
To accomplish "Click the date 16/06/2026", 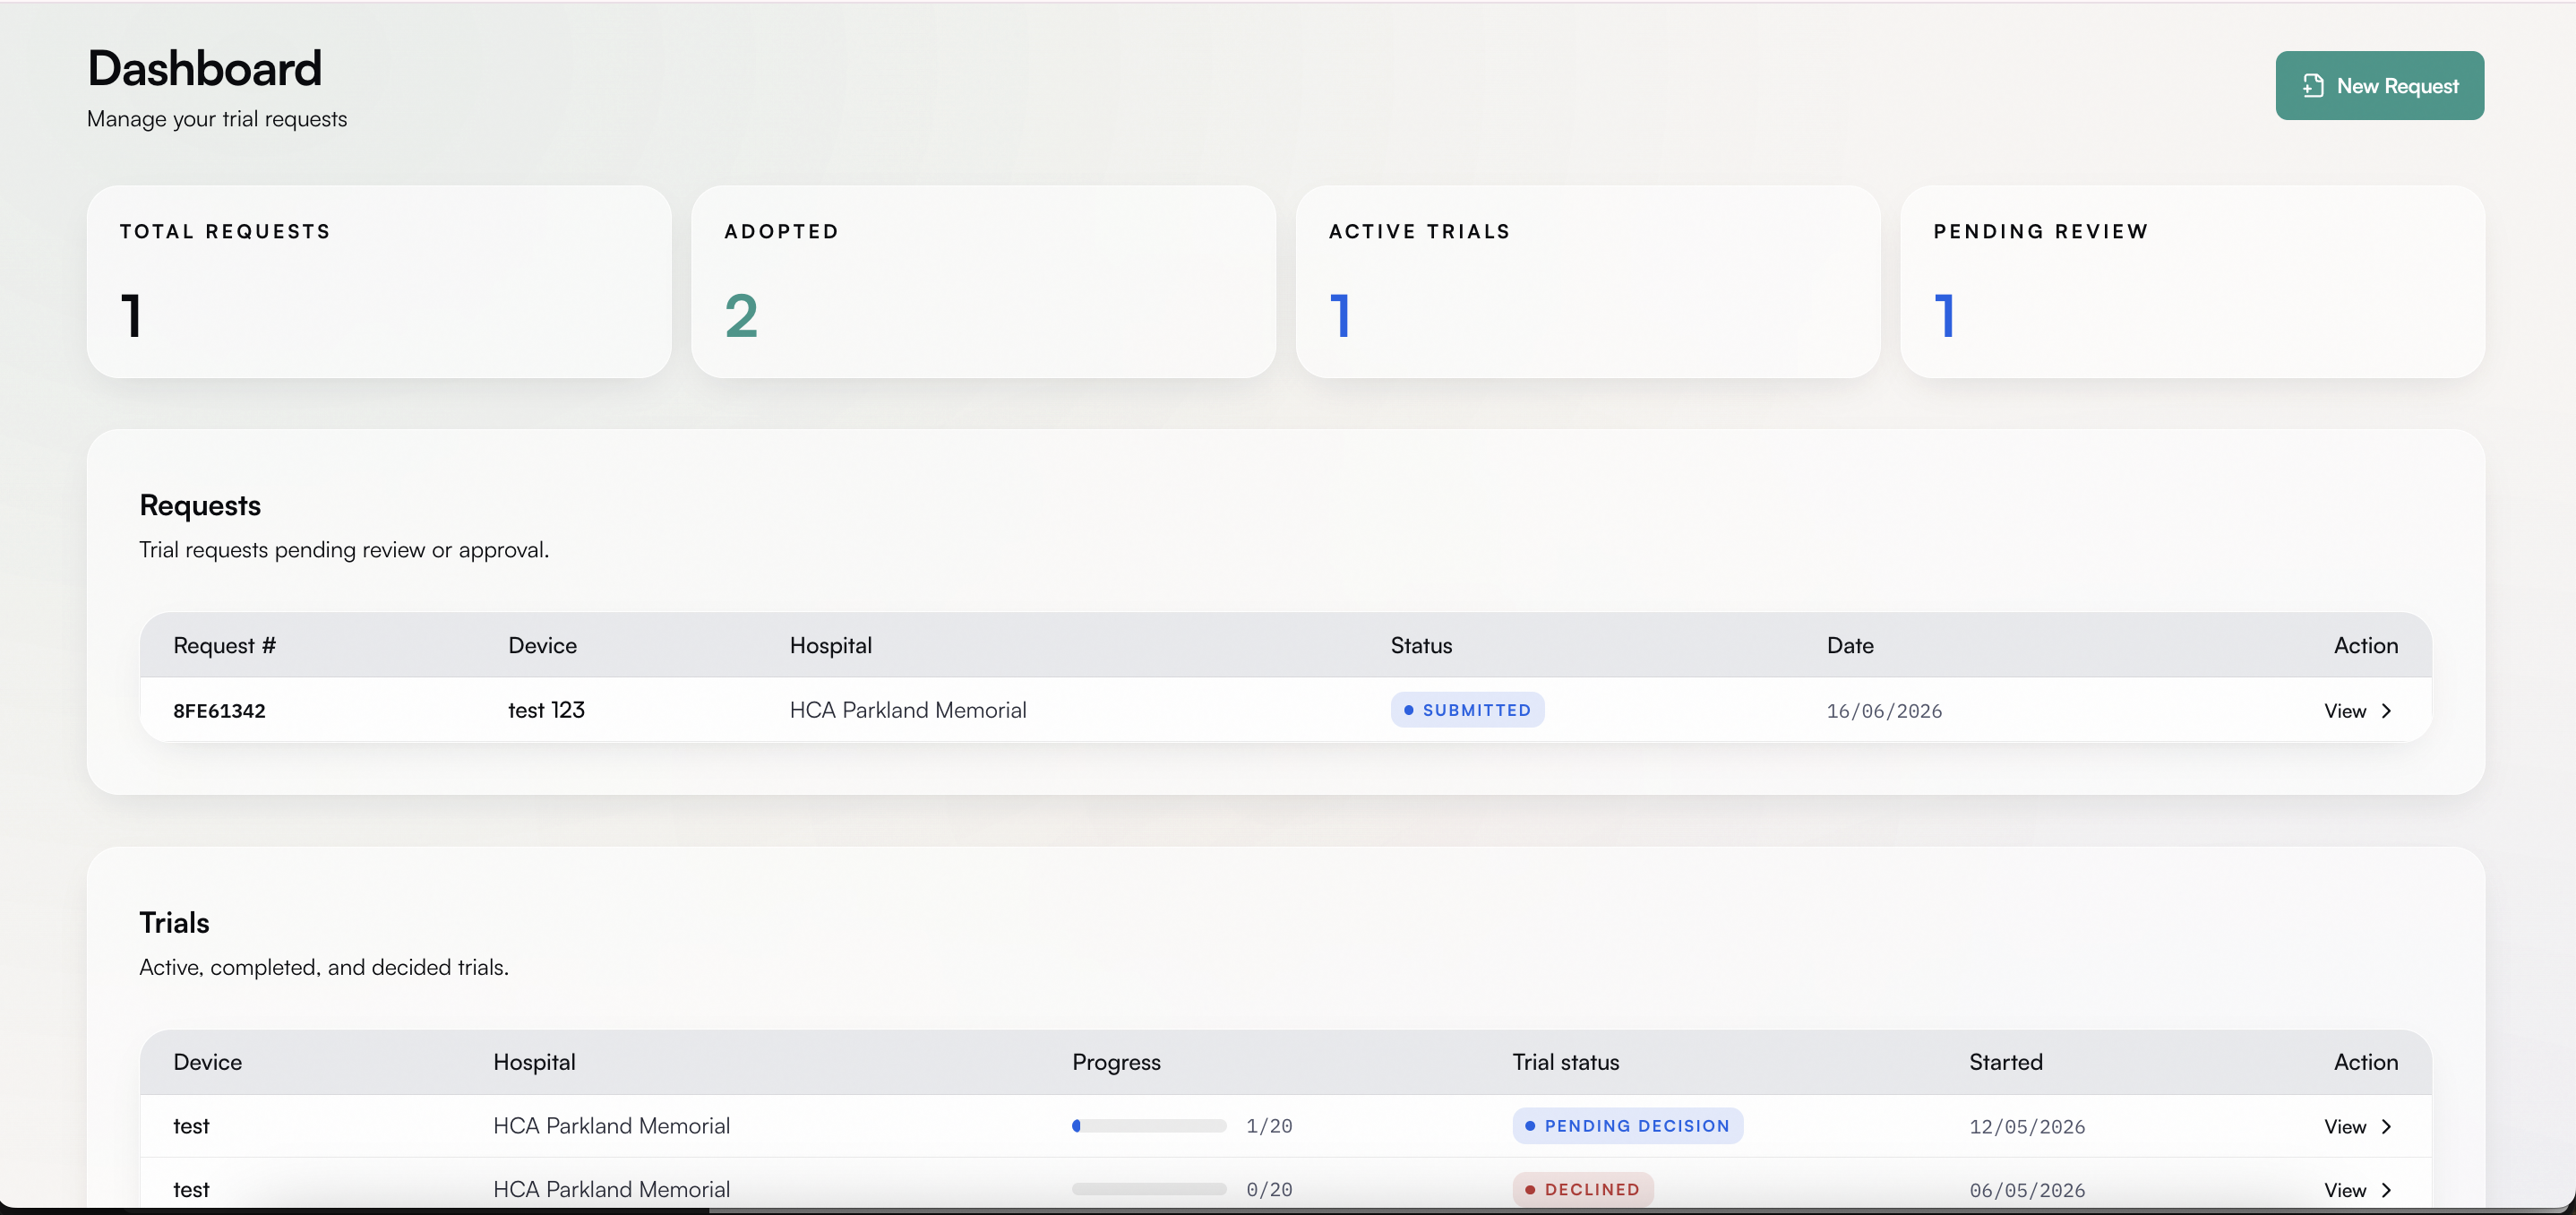I will tap(1884, 711).
